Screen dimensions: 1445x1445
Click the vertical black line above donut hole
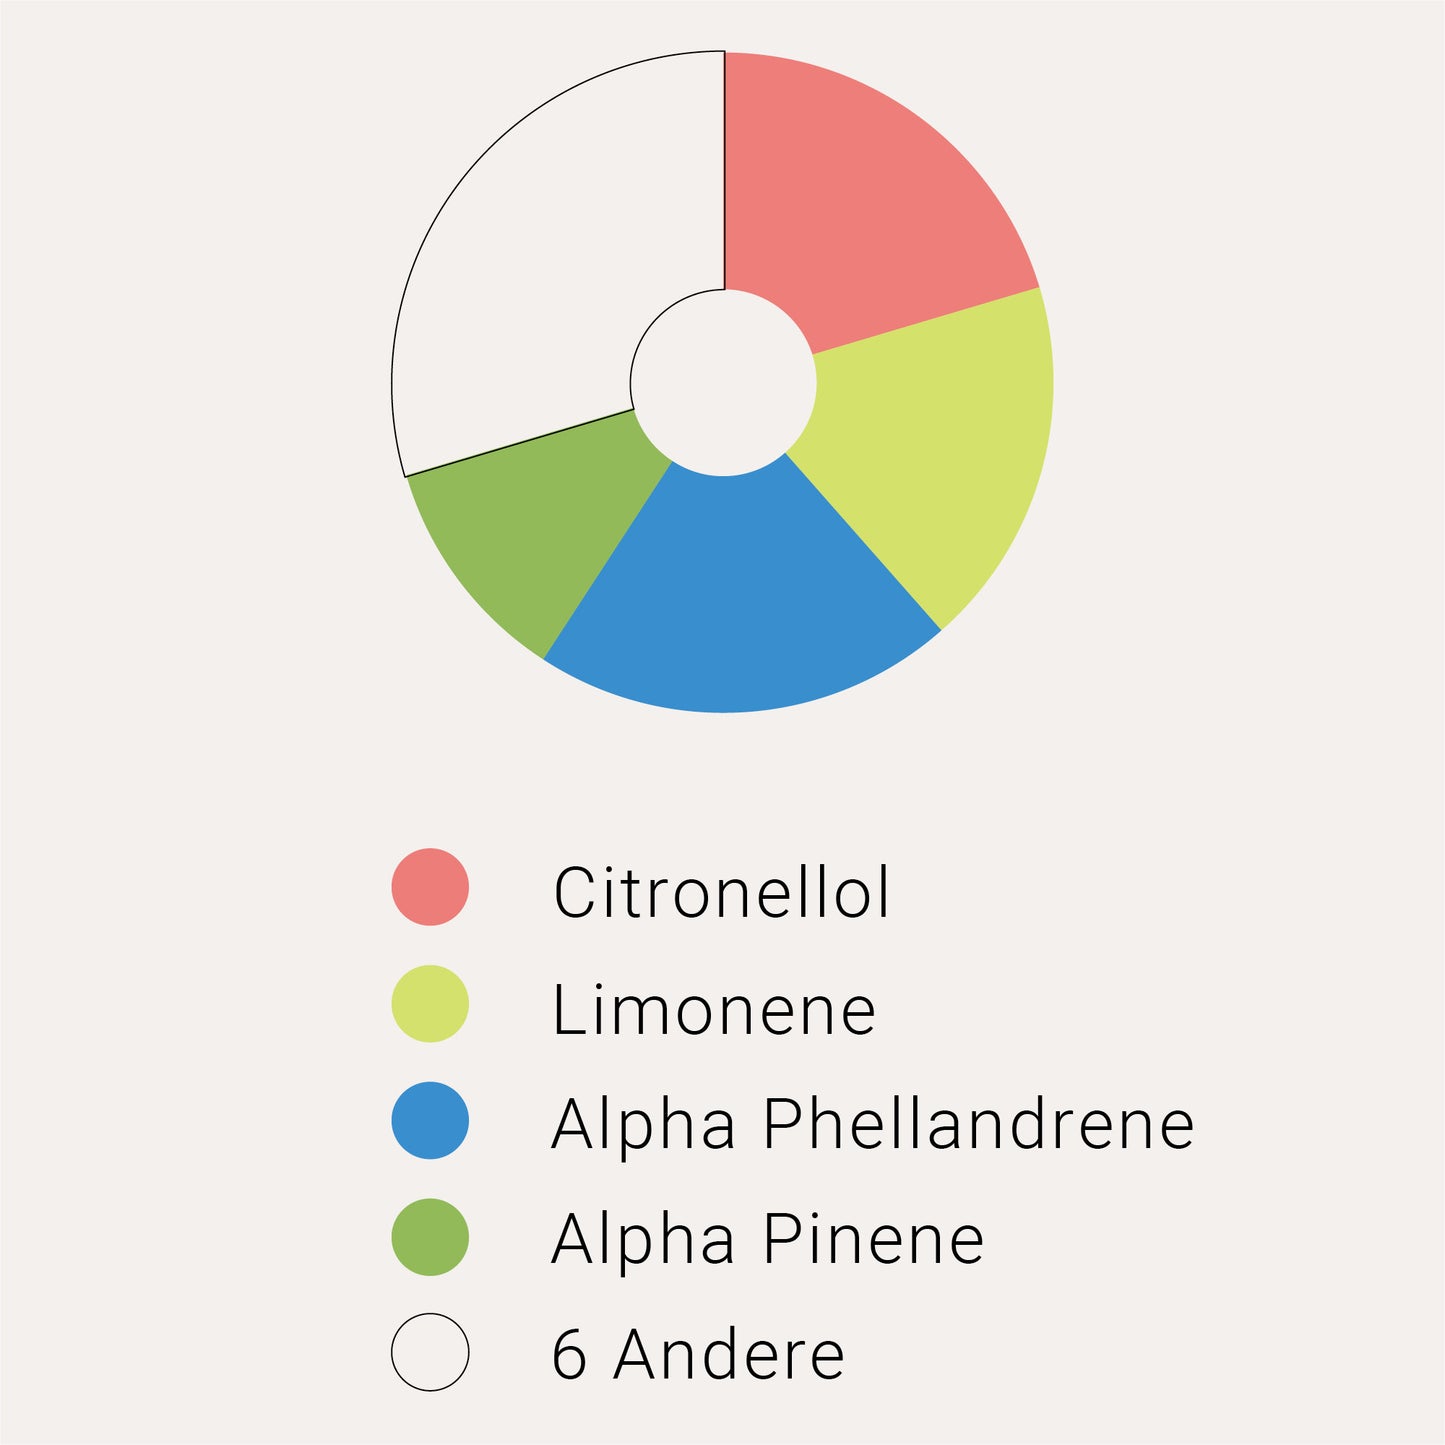[724, 170]
